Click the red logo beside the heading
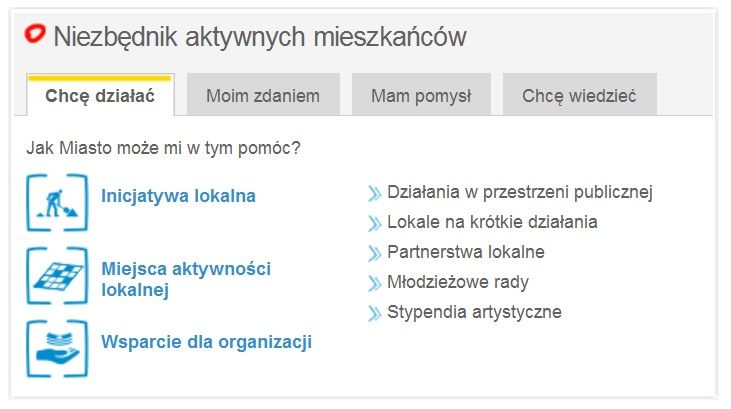The height and width of the screenshot is (409, 731). 36,36
